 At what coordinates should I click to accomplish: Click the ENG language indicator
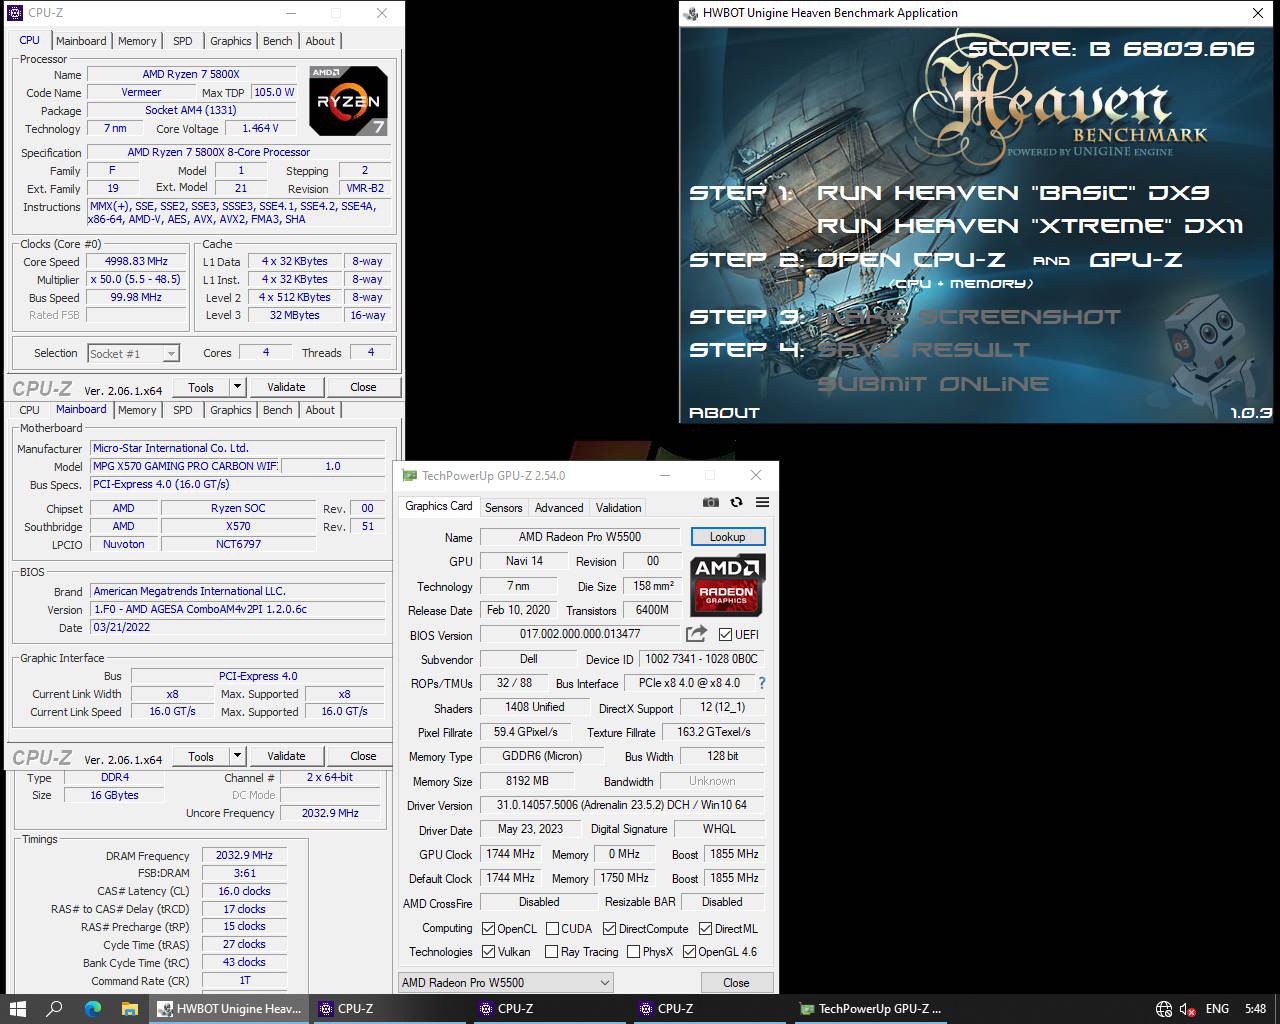(x=1217, y=1009)
